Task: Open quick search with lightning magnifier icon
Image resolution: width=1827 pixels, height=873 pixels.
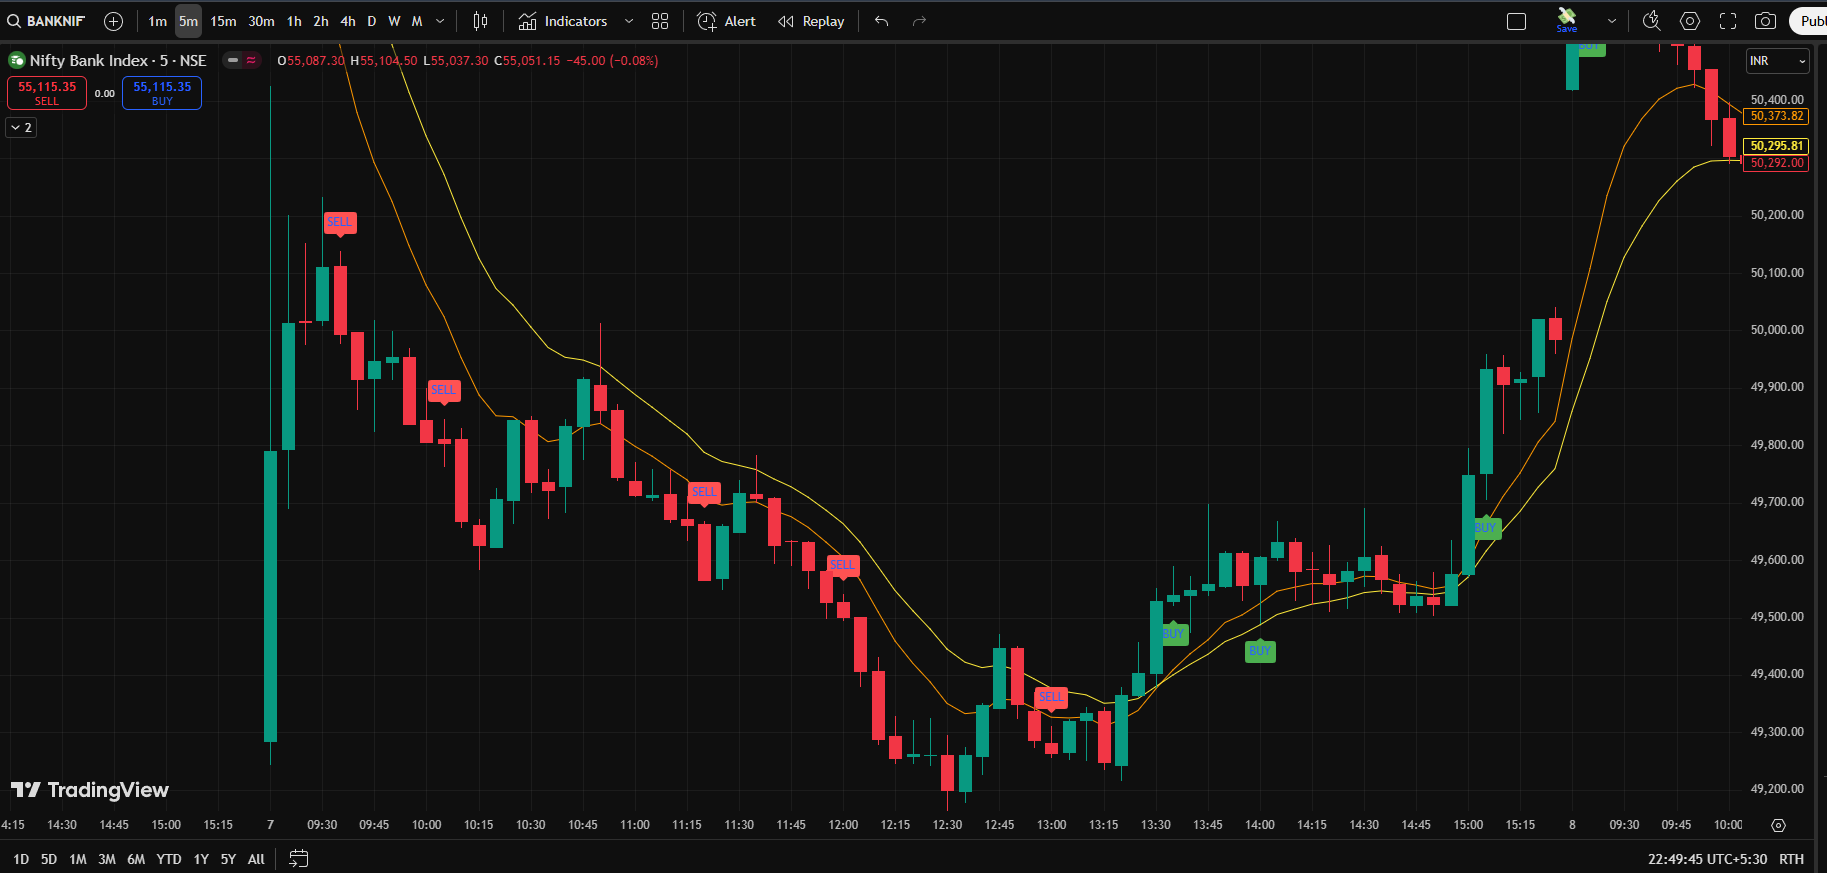Action: [1652, 21]
